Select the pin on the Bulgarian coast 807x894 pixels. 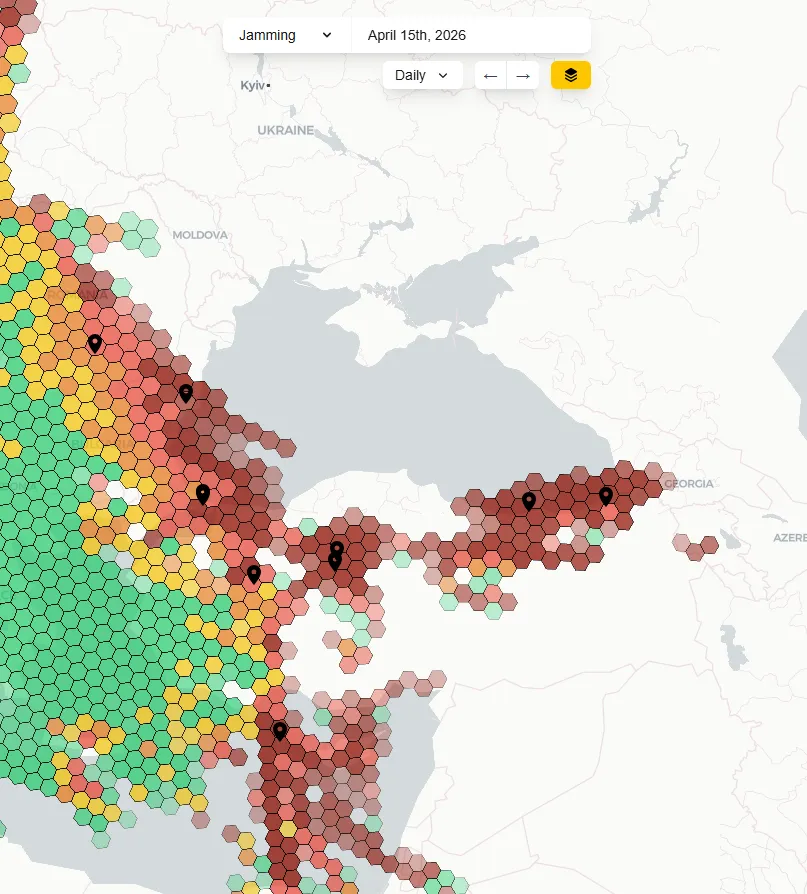coord(202,494)
